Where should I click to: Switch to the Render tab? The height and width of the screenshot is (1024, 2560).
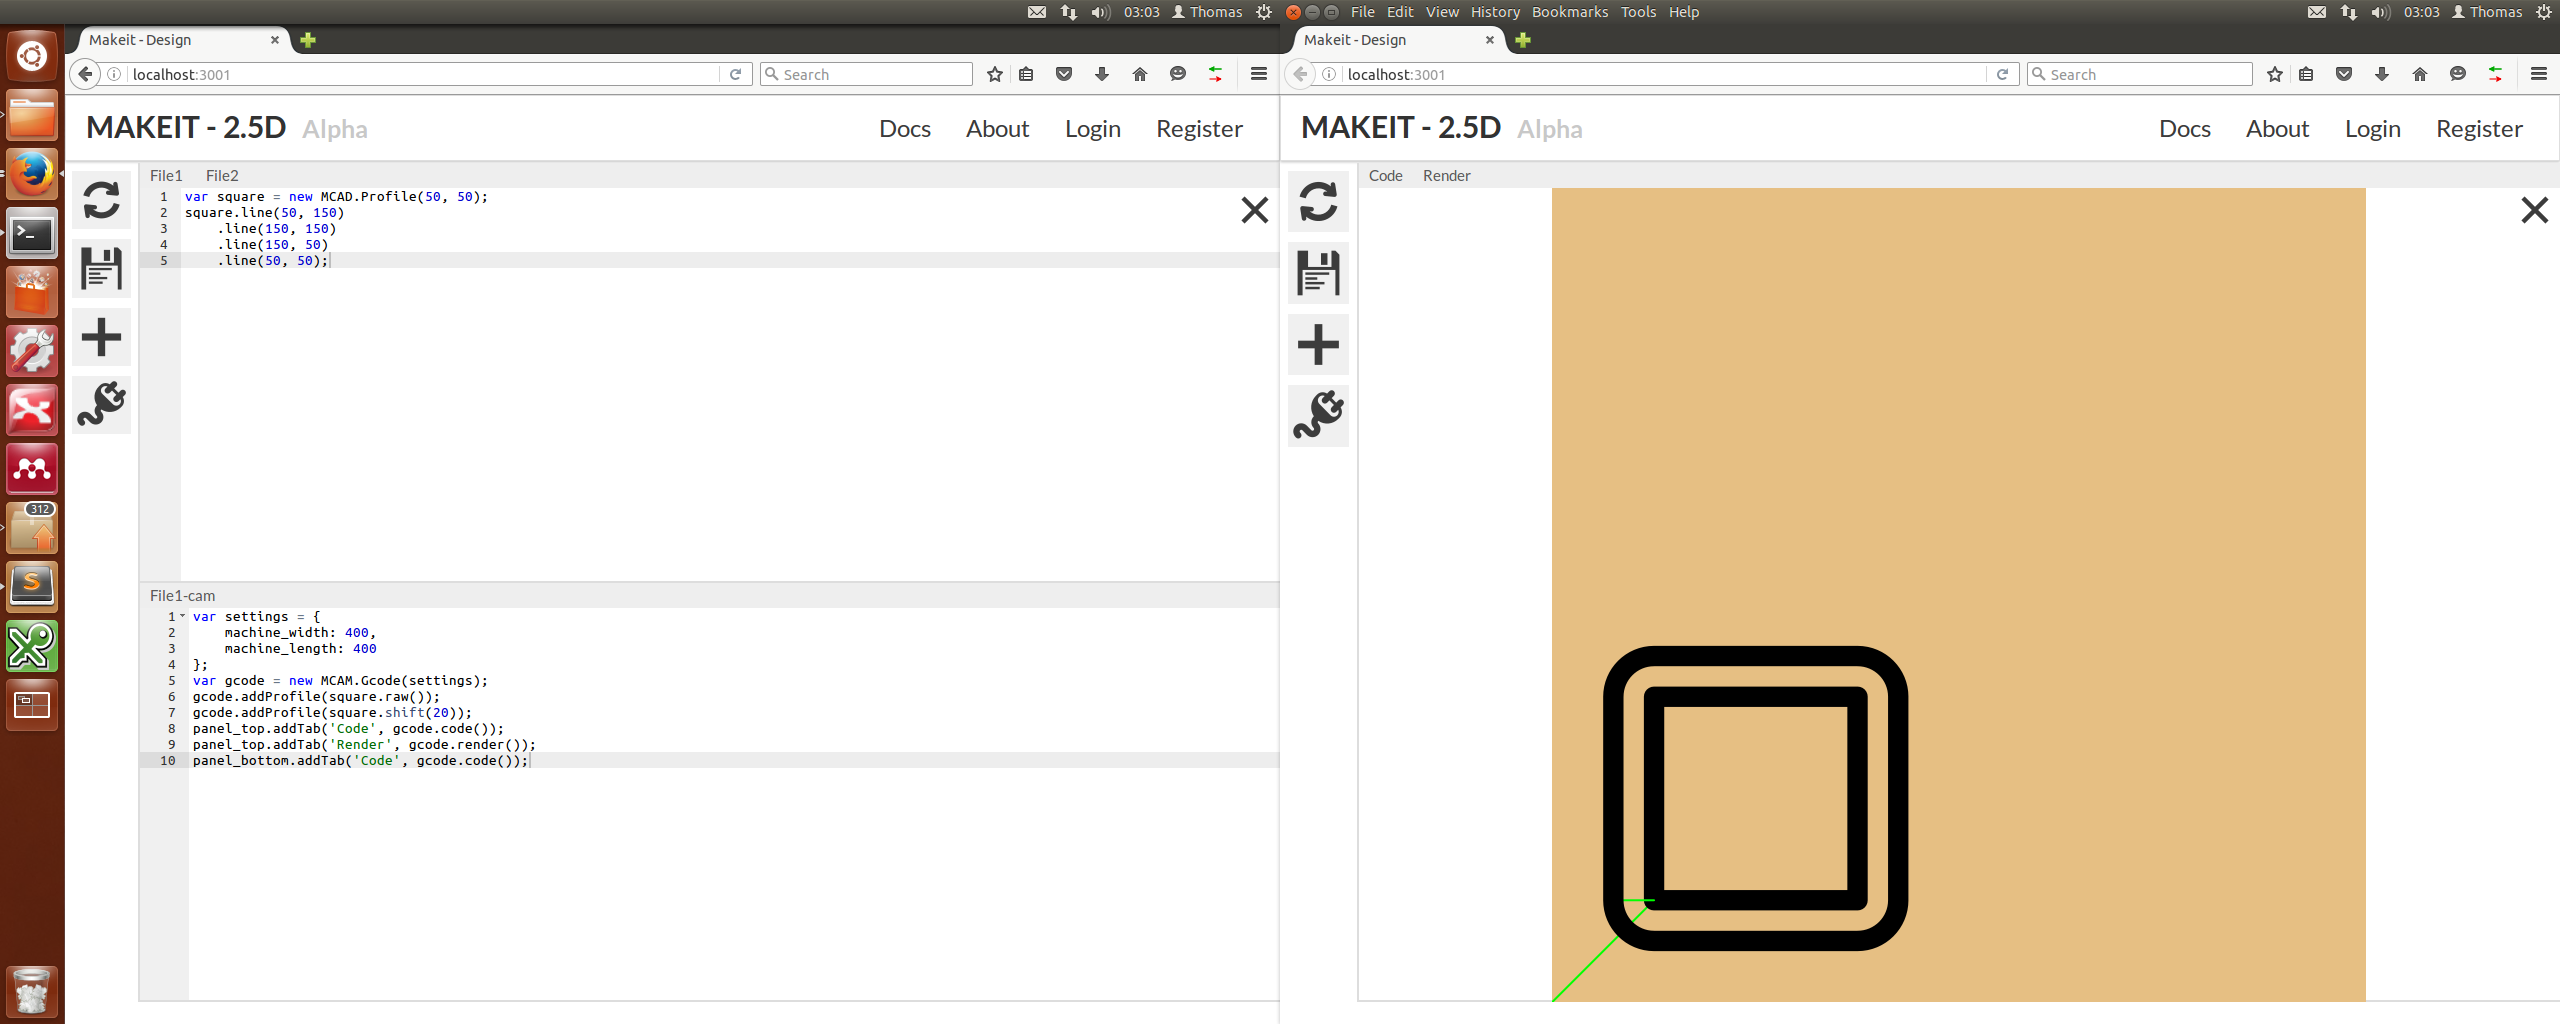pyautogui.click(x=1446, y=176)
